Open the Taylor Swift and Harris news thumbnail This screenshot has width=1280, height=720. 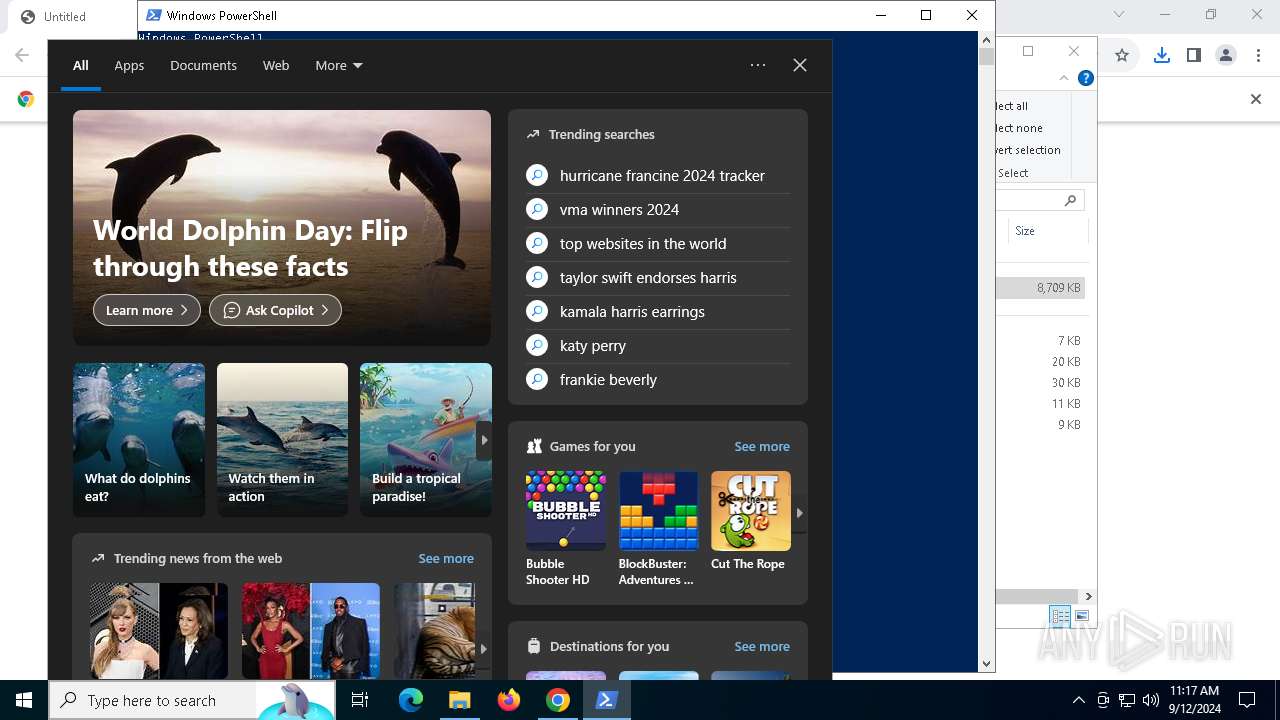[159, 631]
